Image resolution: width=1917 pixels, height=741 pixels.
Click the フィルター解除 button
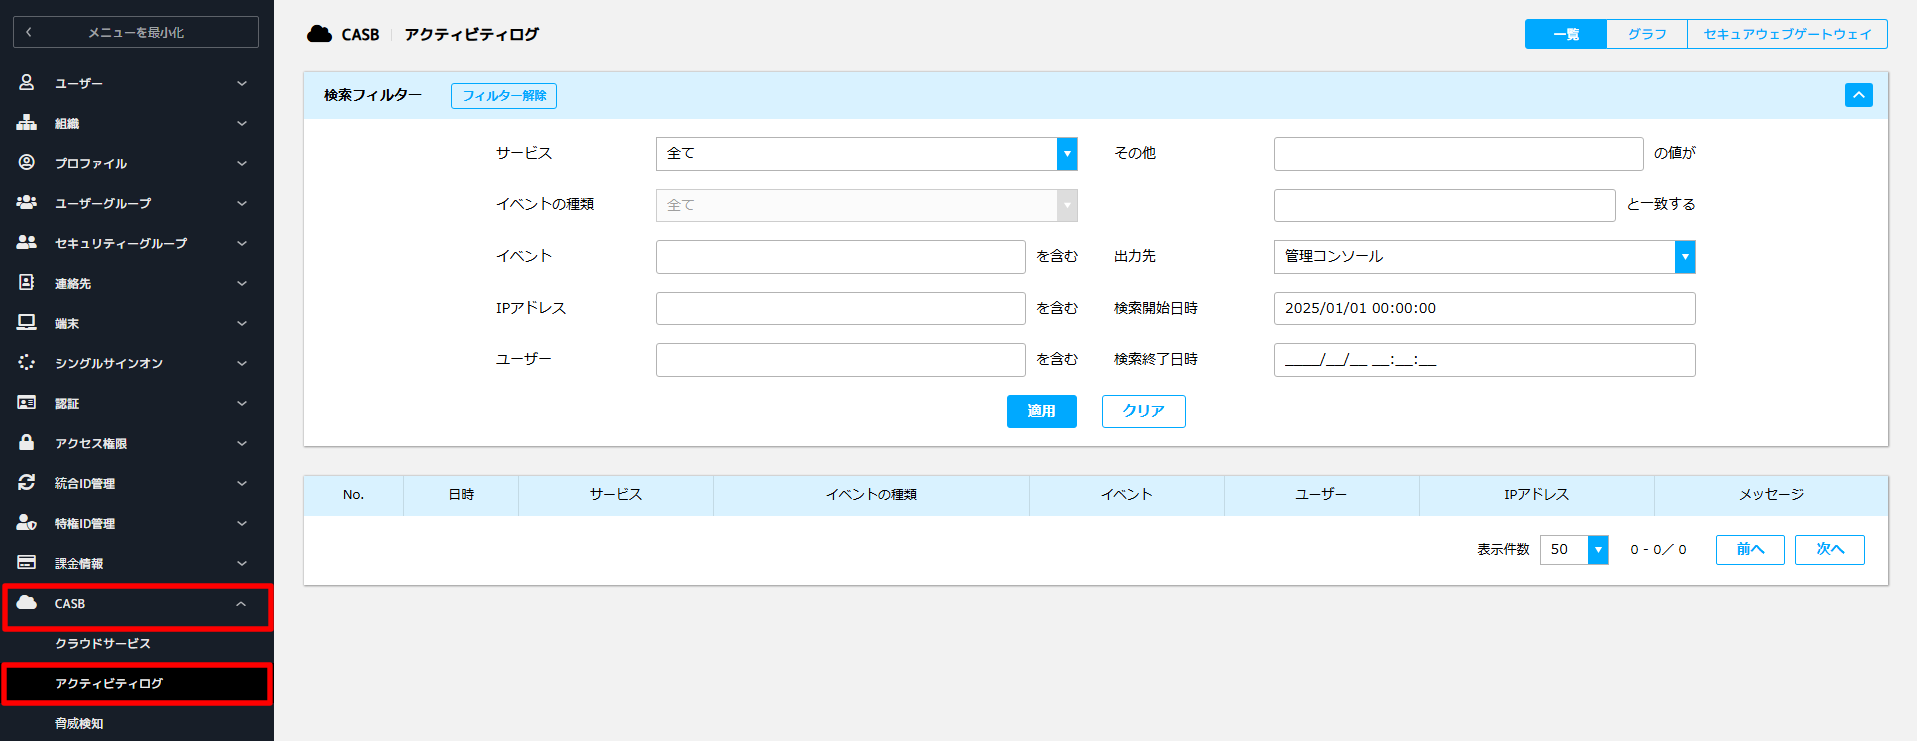click(x=504, y=95)
